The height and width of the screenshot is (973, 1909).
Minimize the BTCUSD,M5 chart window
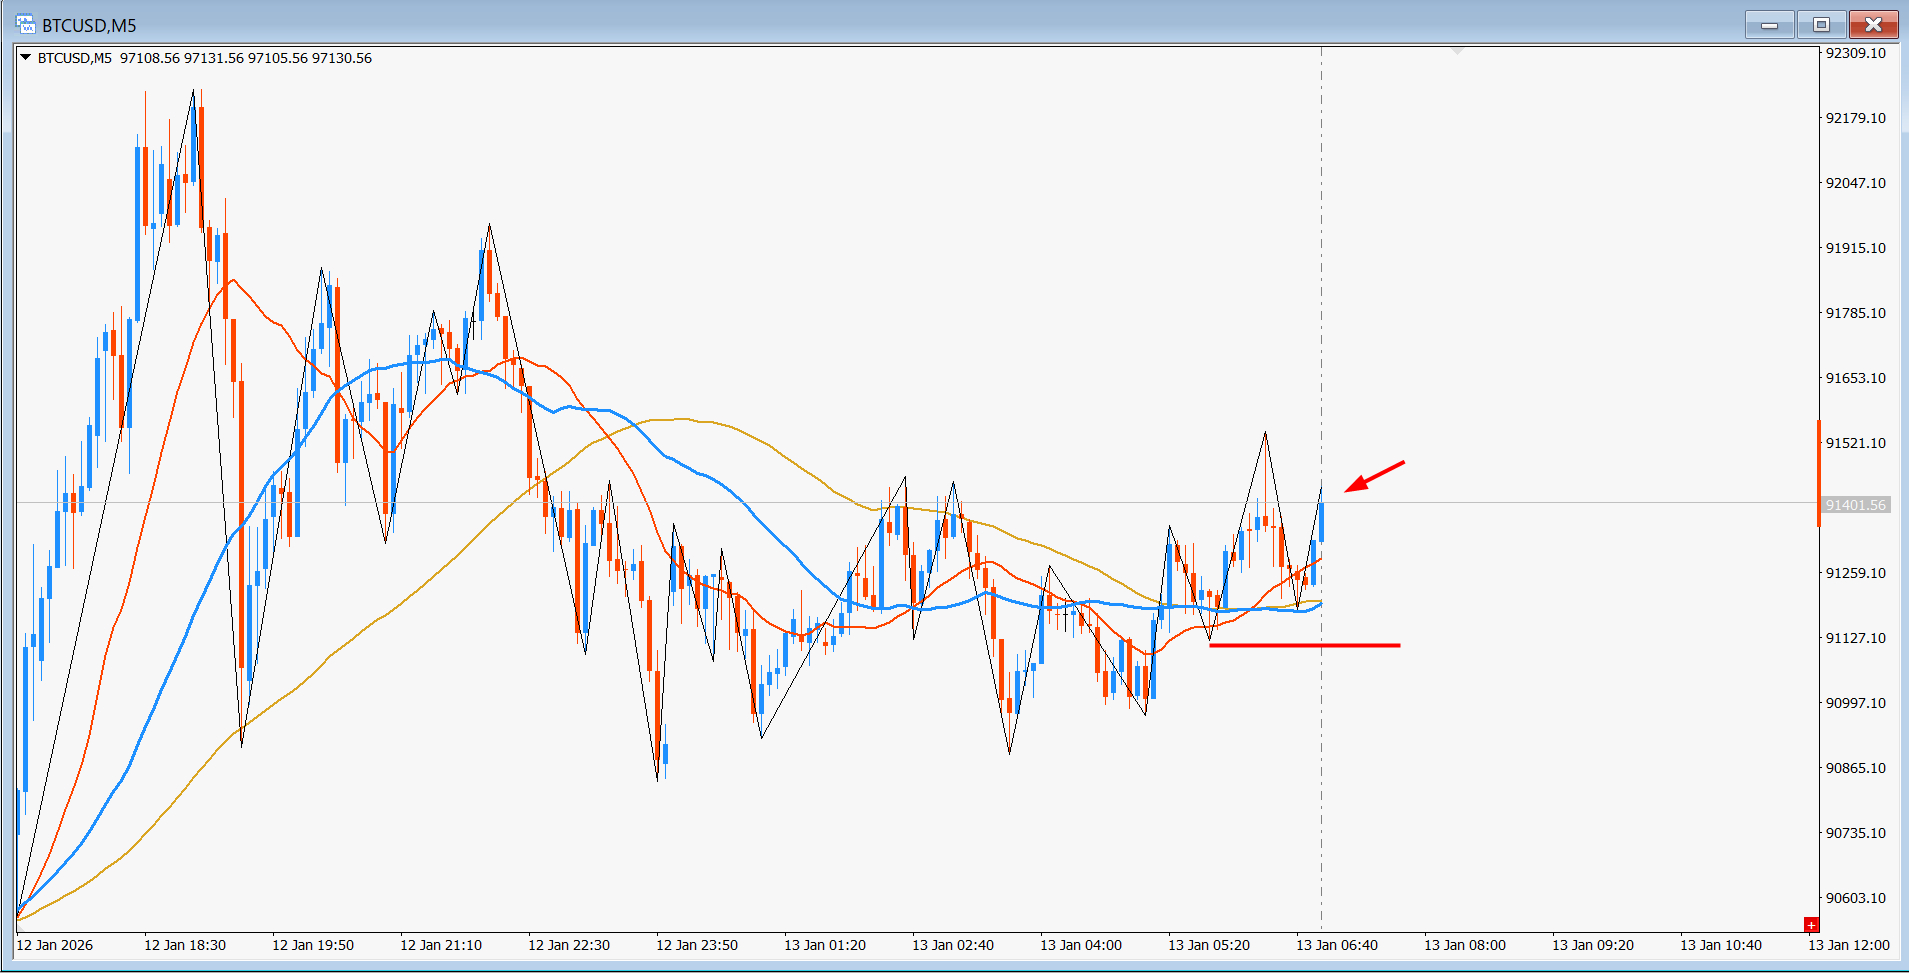(x=1769, y=25)
